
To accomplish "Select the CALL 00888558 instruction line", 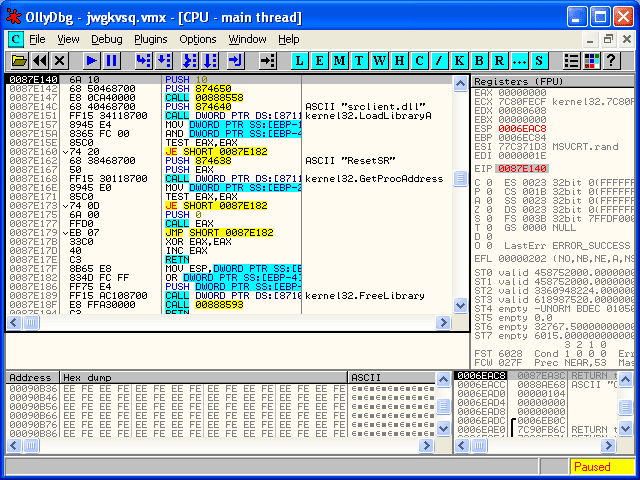I will (x=230, y=98).
